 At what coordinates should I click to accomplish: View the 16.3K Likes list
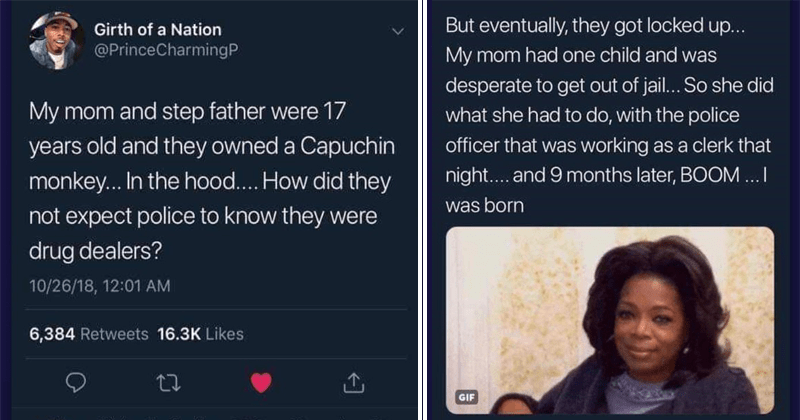[x=200, y=333]
